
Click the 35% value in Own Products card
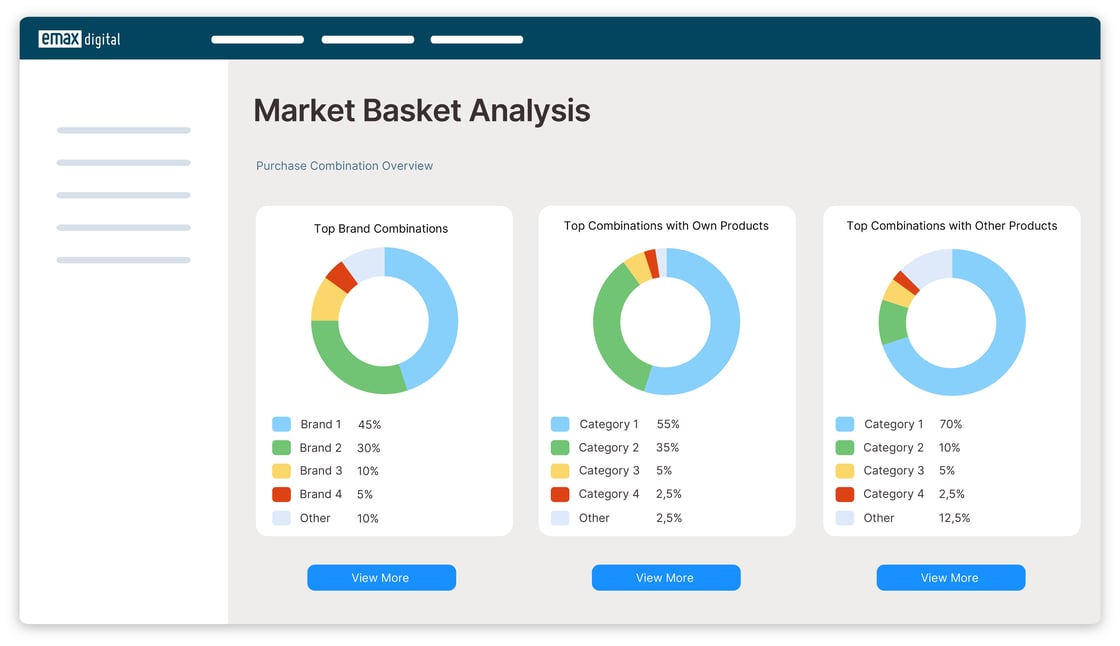(x=668, y=447)
